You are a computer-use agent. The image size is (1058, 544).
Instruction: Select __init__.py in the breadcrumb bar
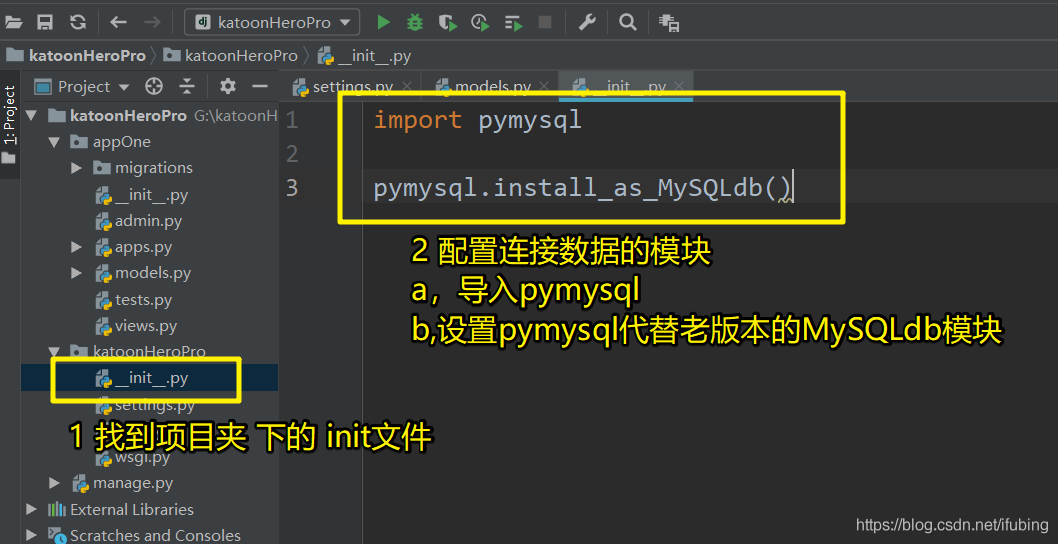click(364, 56)
